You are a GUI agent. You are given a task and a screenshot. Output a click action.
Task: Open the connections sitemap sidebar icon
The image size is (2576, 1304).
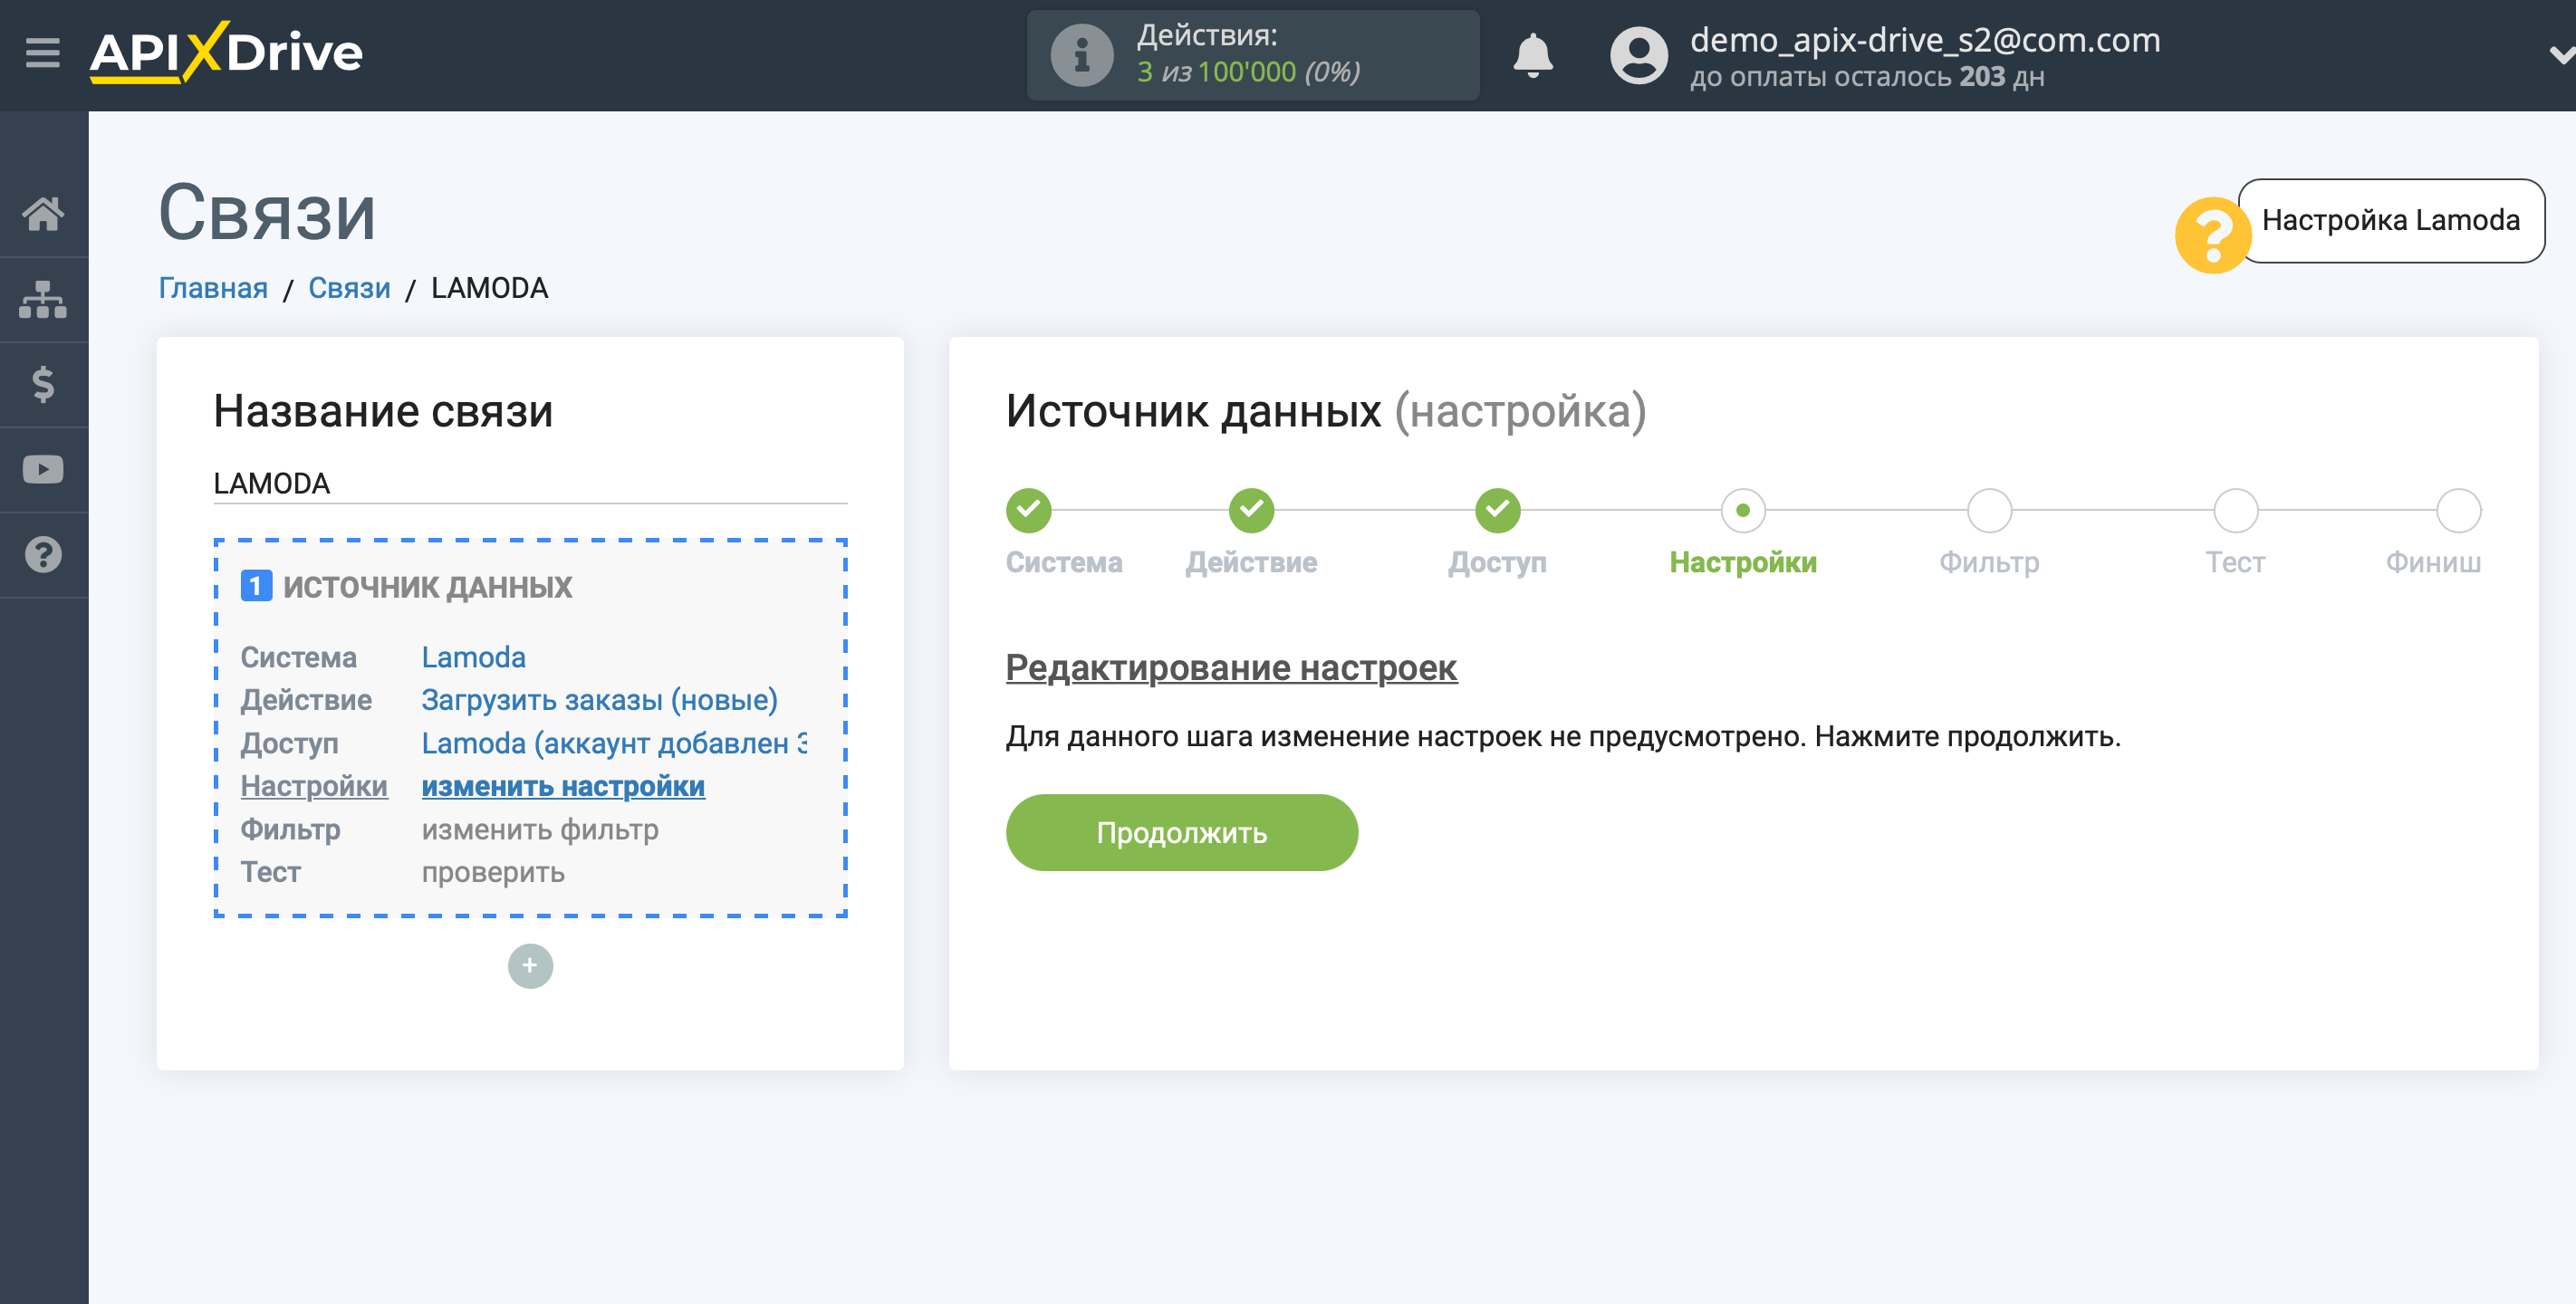(43, 299)
